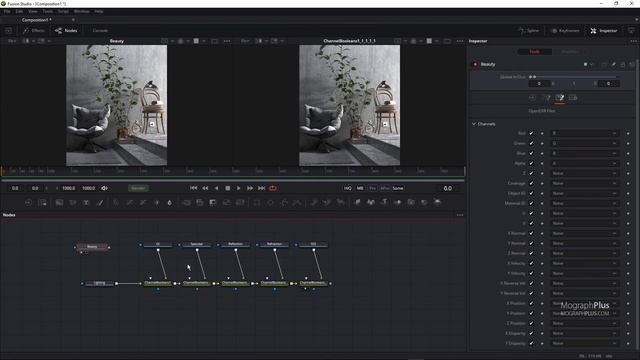Open the active Import tab icon in Inspector
The height and width of the screenshot is (360, 640).
coord(560,98)
